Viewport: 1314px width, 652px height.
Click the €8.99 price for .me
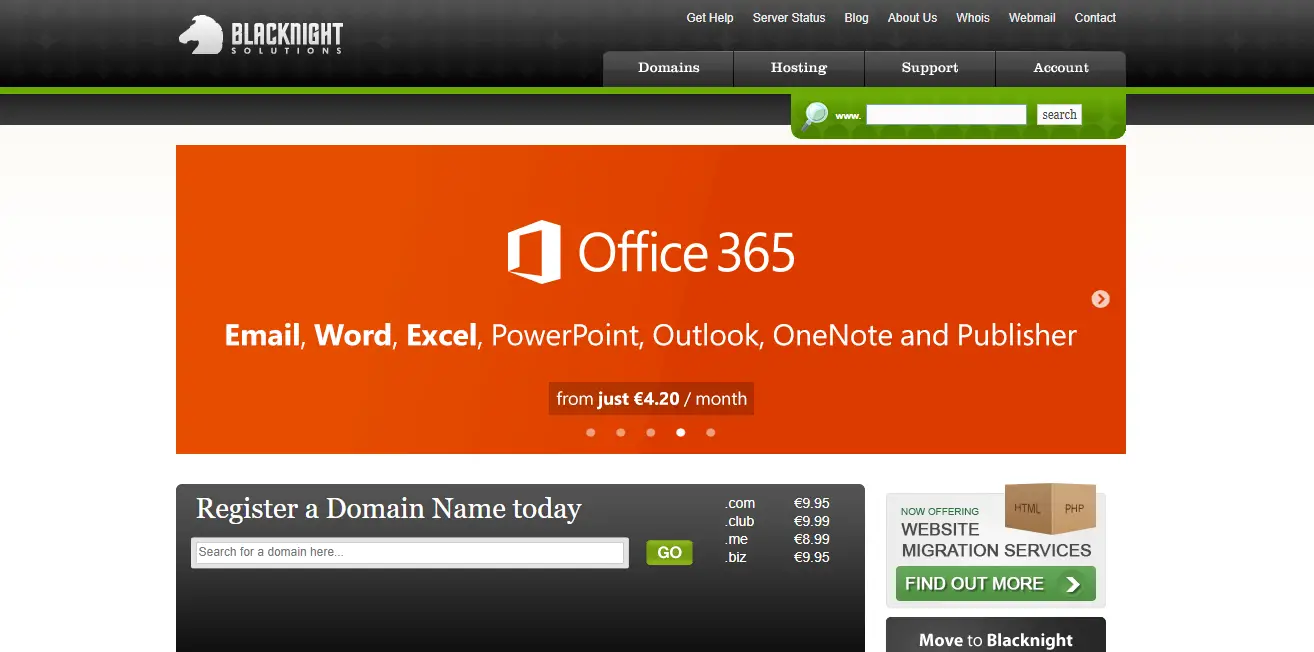tap(812, 539)
